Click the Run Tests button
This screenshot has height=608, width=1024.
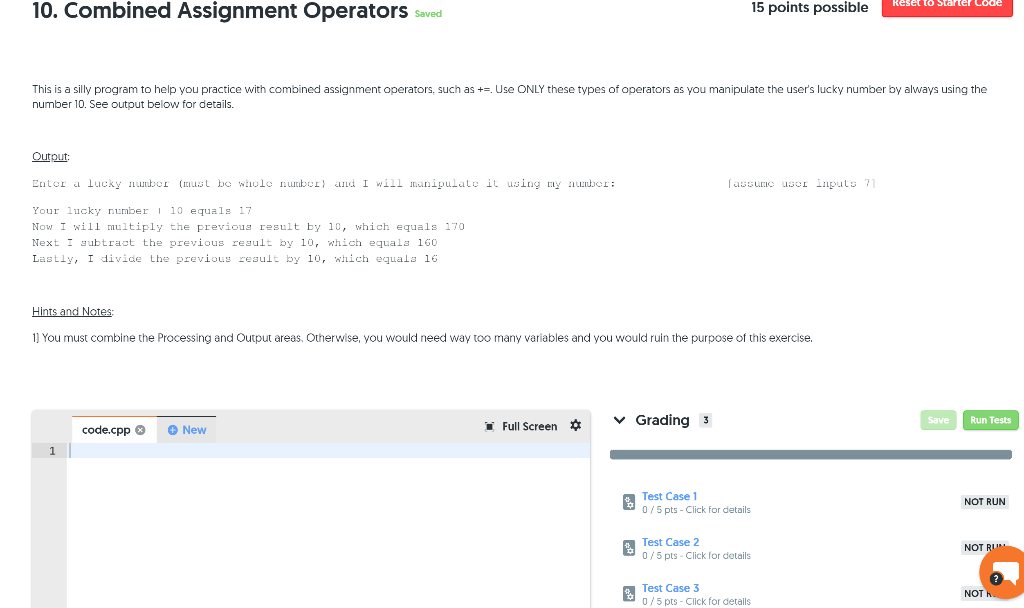(990, 420)
